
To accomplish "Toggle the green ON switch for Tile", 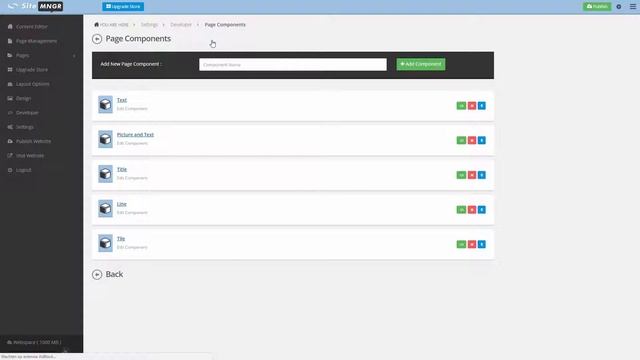I will (461, 244).
